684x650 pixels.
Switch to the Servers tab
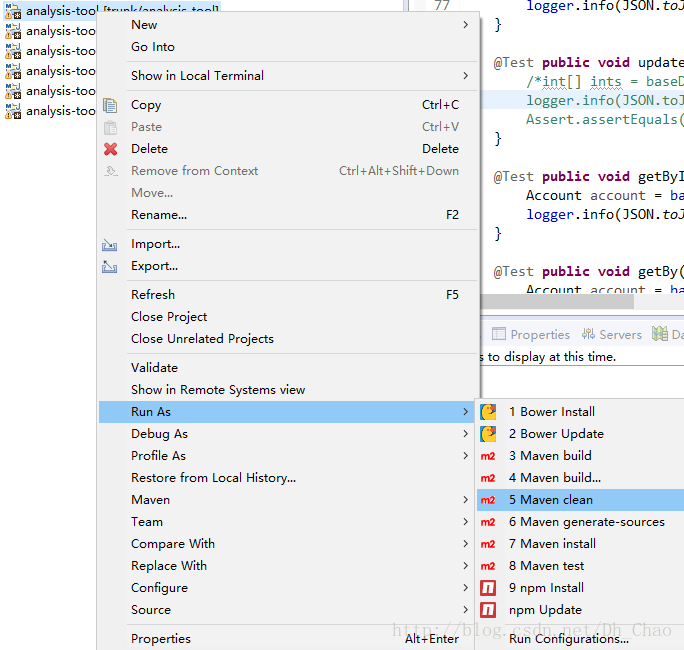pyautogui.click(x=612, y=335)
